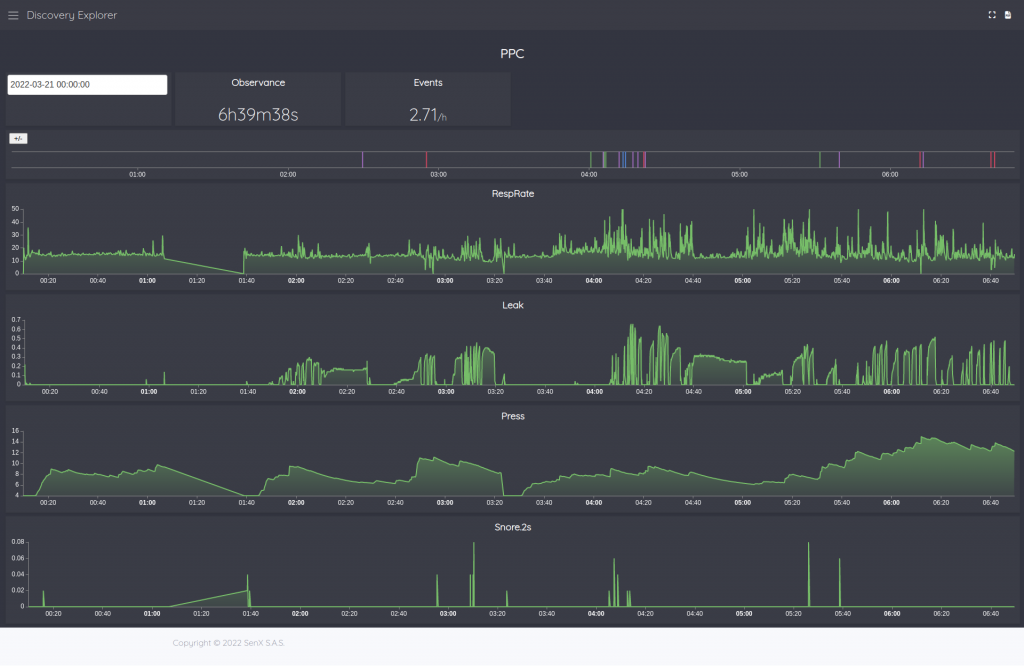Image resolution: width=1024 pixels, height=666 pixels.
Task: Click the document export icon at top right
Action: (x=1008, y=15)
